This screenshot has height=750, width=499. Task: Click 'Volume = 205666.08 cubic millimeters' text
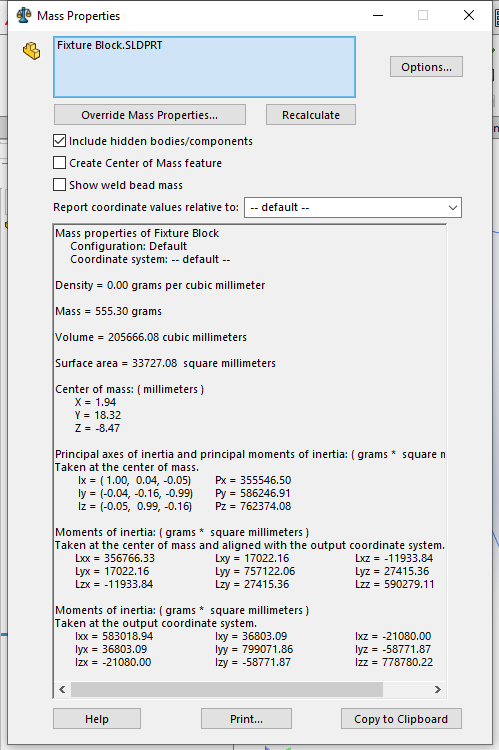(151, 337)
